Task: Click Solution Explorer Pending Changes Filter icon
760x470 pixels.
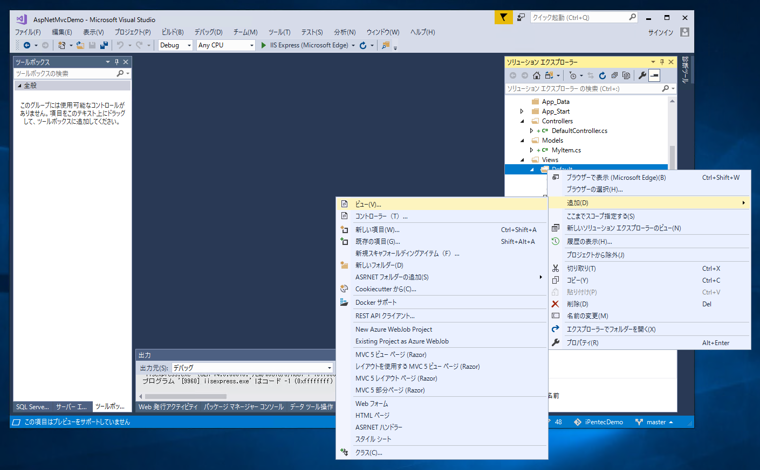Action: point(573,76)
